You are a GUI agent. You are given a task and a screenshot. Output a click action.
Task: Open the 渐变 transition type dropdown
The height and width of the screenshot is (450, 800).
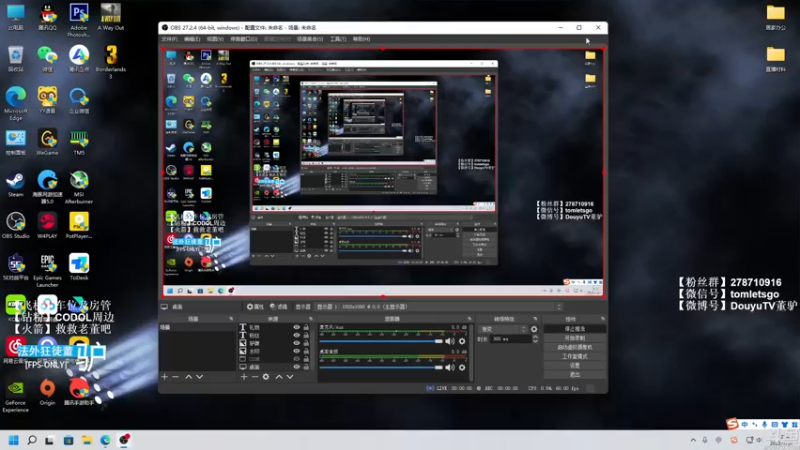[x=503, y=329]
